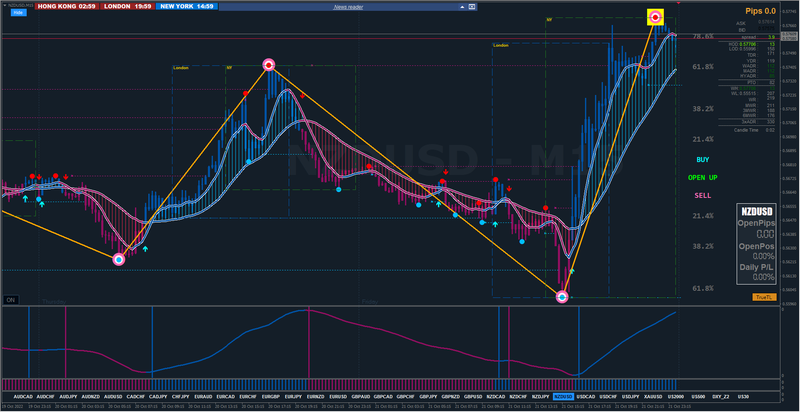This screenshot has height=412, width=800.
Task: Open the News reader link
Action: [348, 7]
